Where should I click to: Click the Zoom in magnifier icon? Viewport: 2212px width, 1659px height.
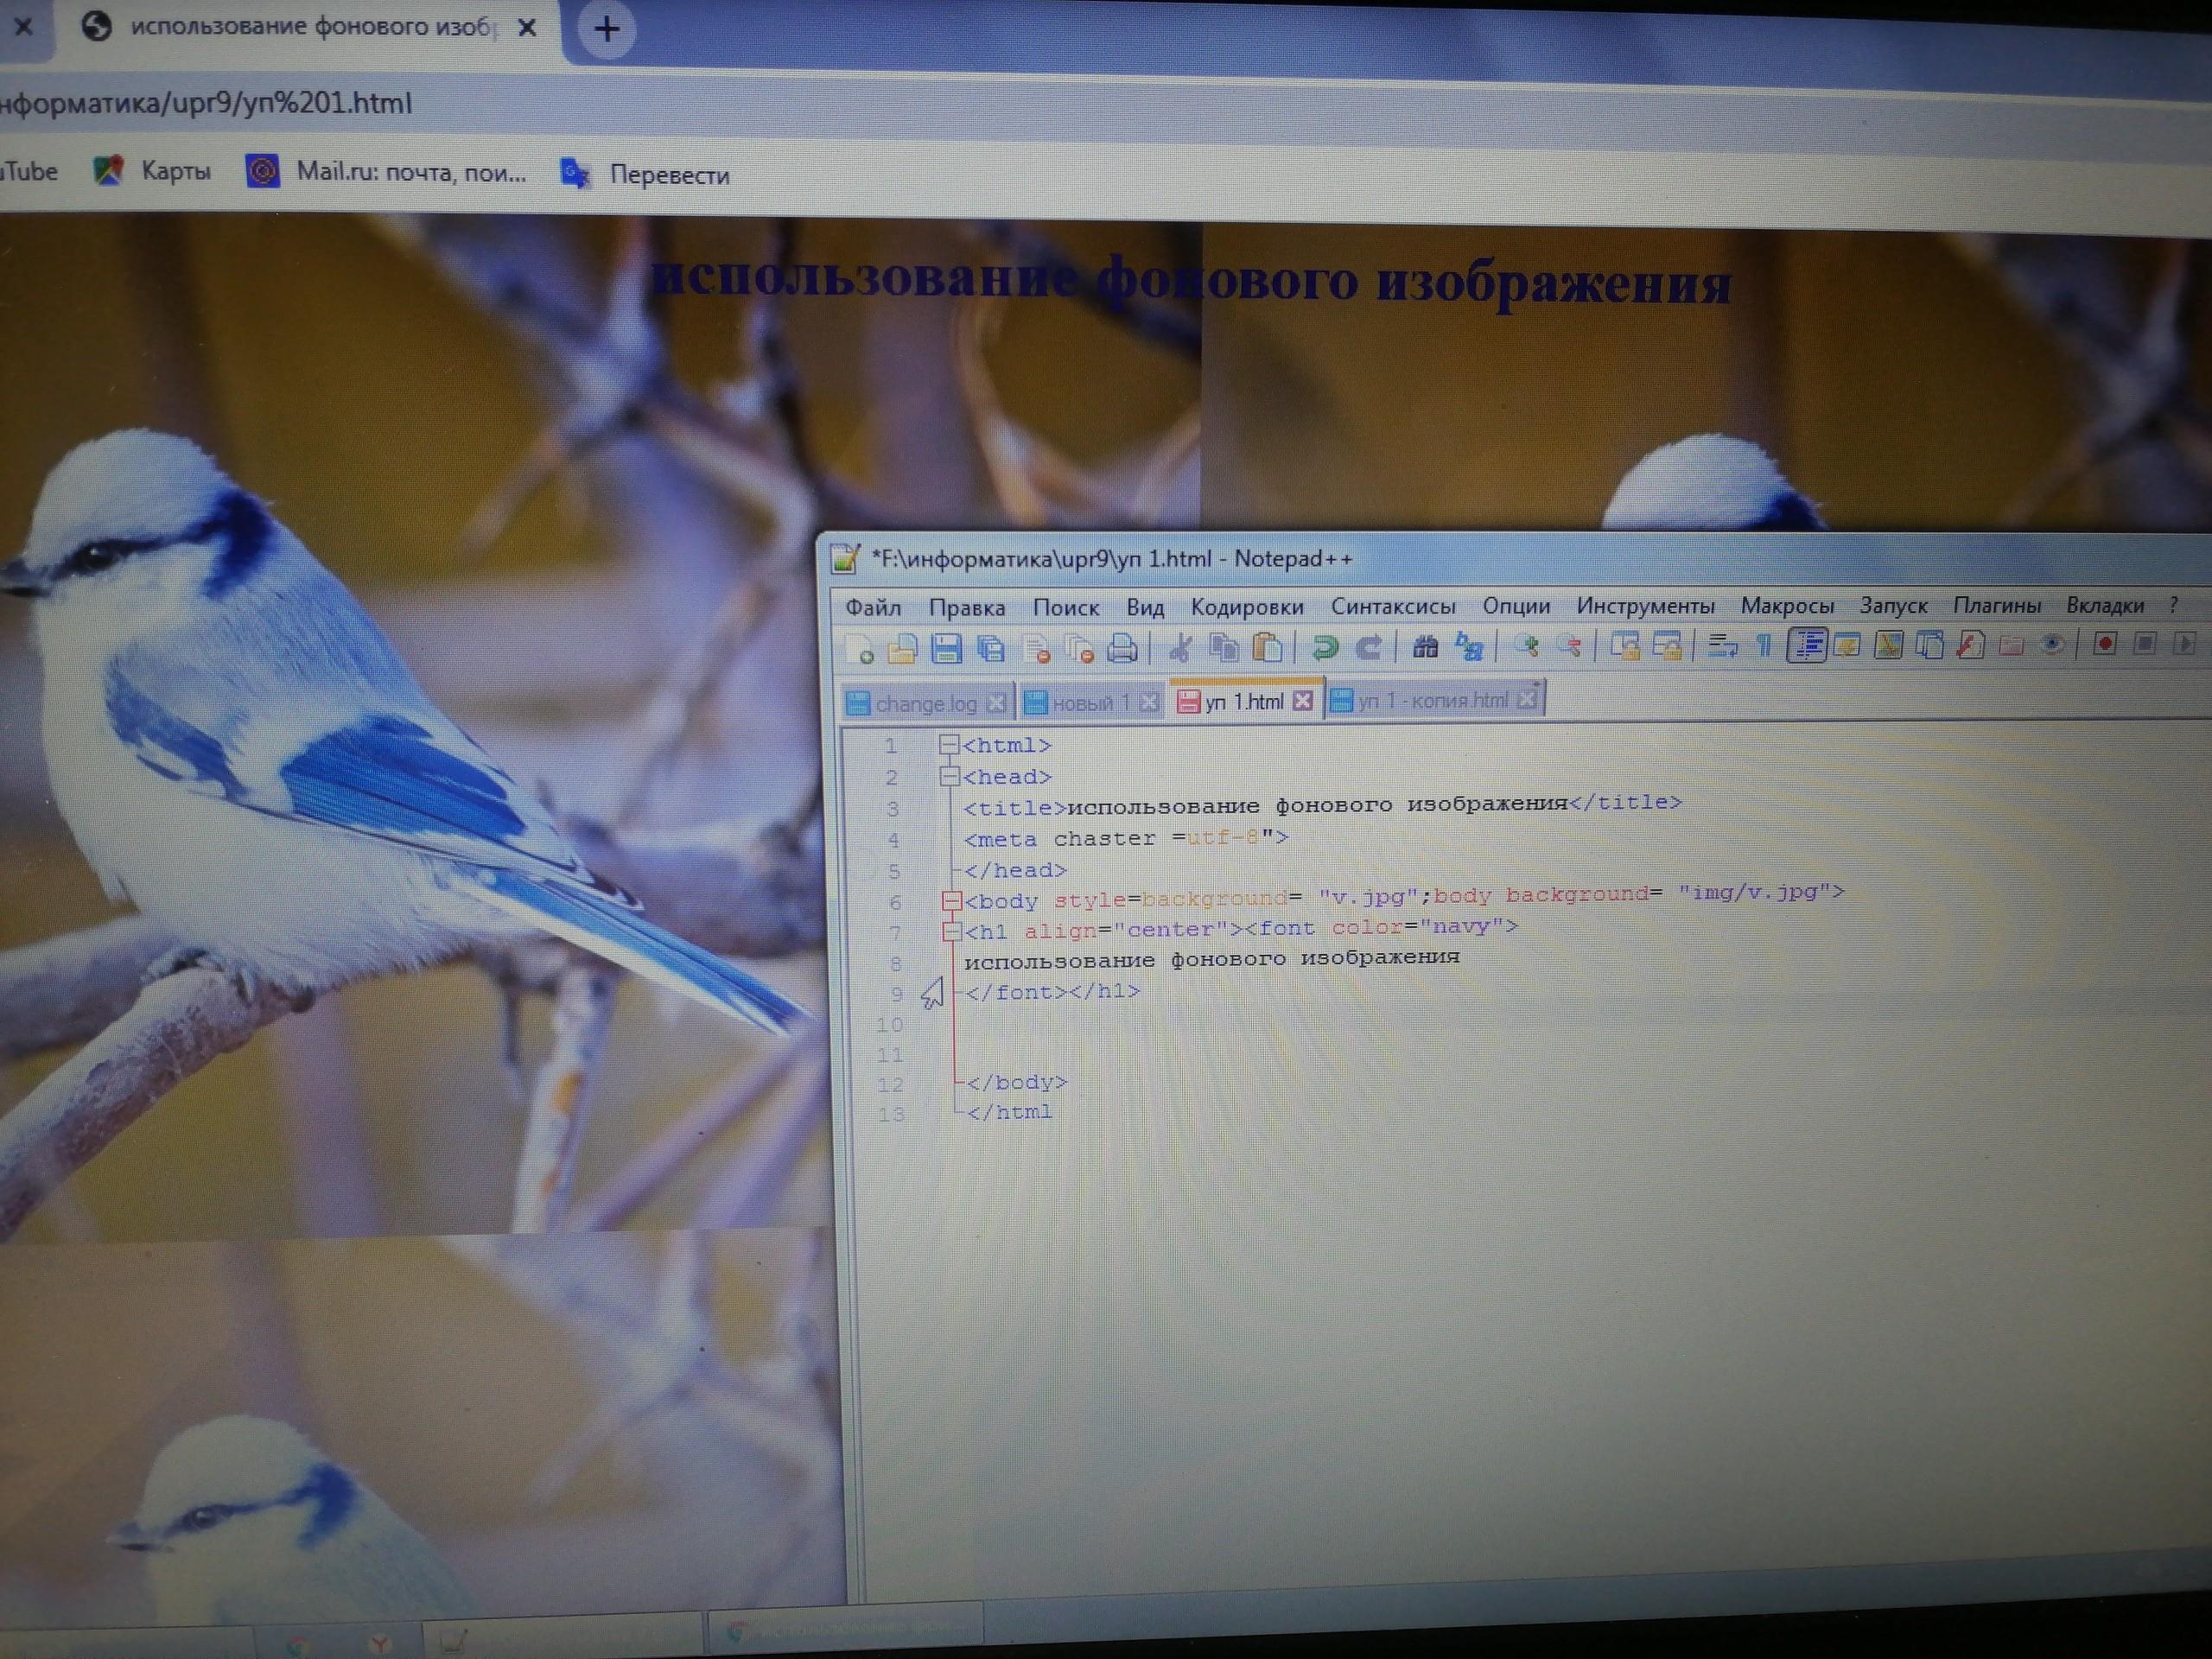tap(1526, 646)
